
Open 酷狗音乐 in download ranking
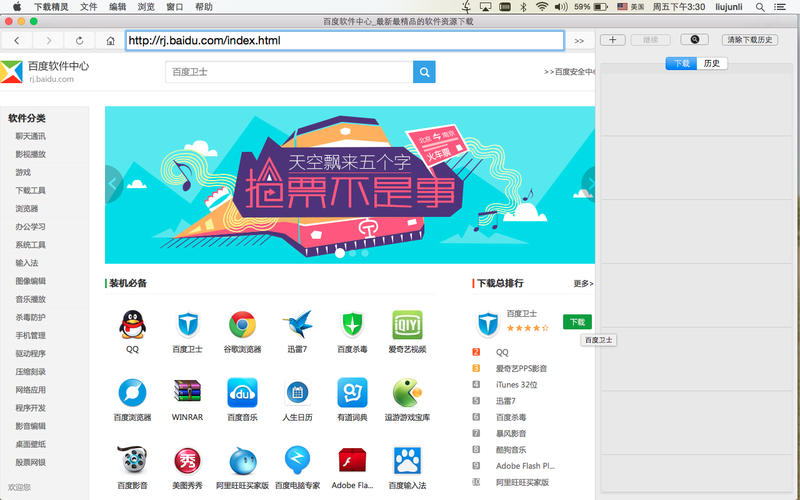tap(511, 450)
